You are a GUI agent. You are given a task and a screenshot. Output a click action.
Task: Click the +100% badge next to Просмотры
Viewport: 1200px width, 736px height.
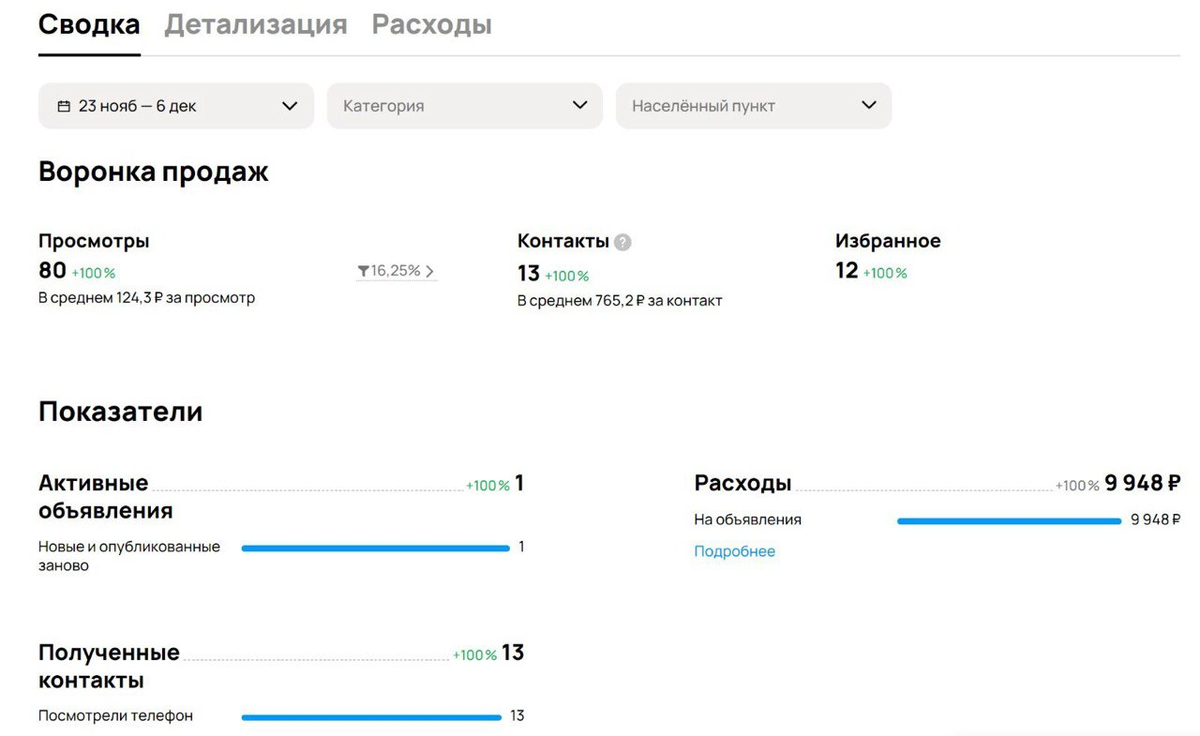pos(94,273)
